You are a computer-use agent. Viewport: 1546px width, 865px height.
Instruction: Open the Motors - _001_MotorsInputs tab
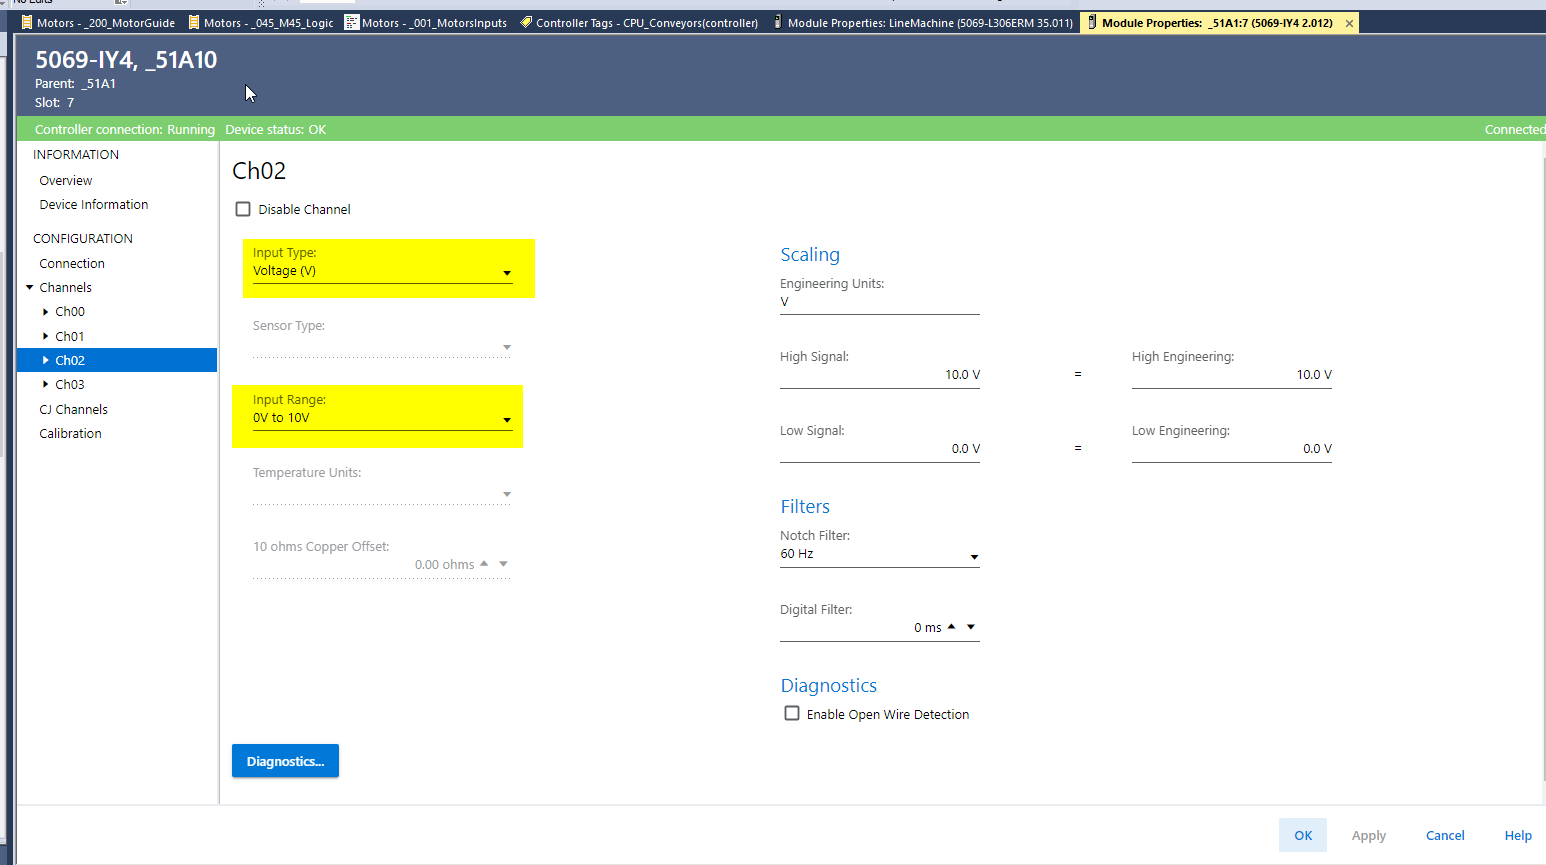pos(427,23)
